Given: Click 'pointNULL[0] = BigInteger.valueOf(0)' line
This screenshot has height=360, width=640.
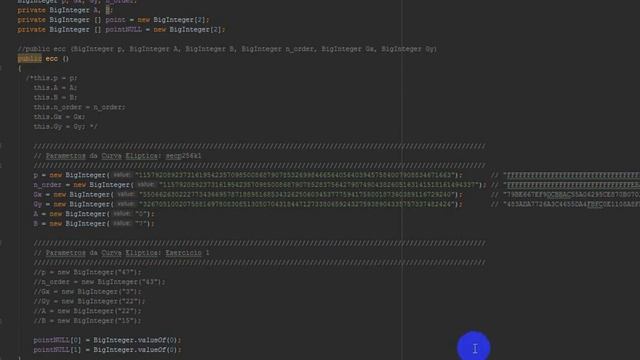Looking at the screenshot, I should coord(107,340).
